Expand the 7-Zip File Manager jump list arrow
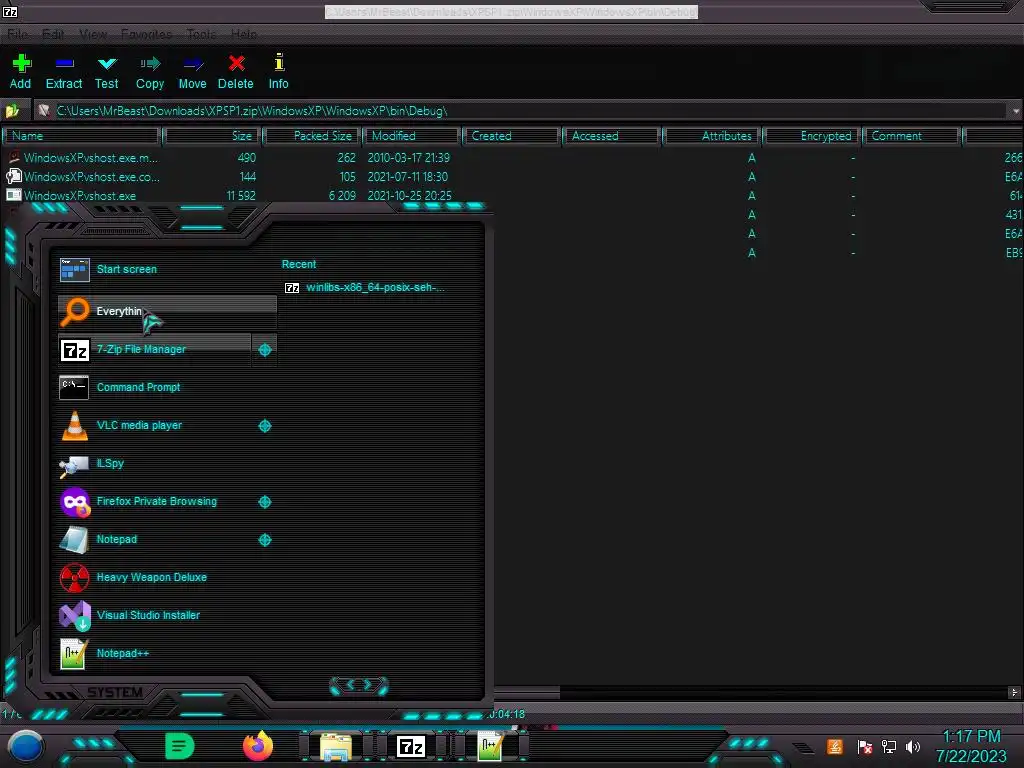 coord(264,350)
